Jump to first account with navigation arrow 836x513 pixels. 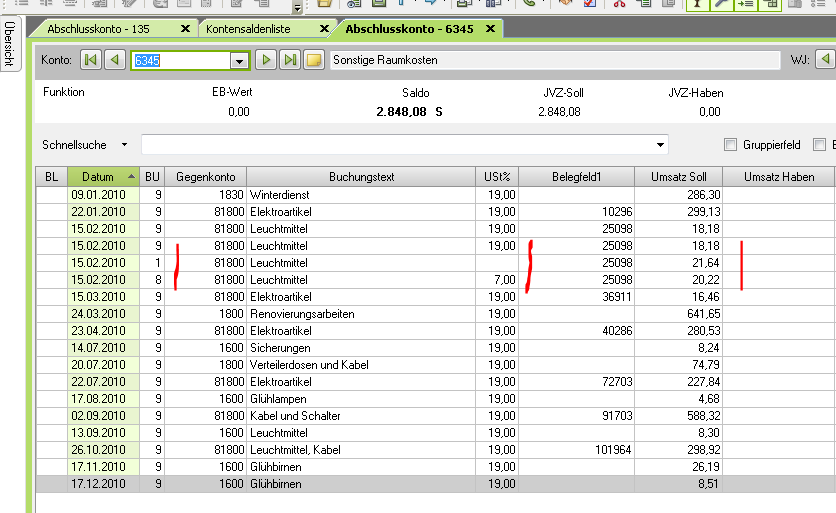pyautogui.click(x=91, y=60)
